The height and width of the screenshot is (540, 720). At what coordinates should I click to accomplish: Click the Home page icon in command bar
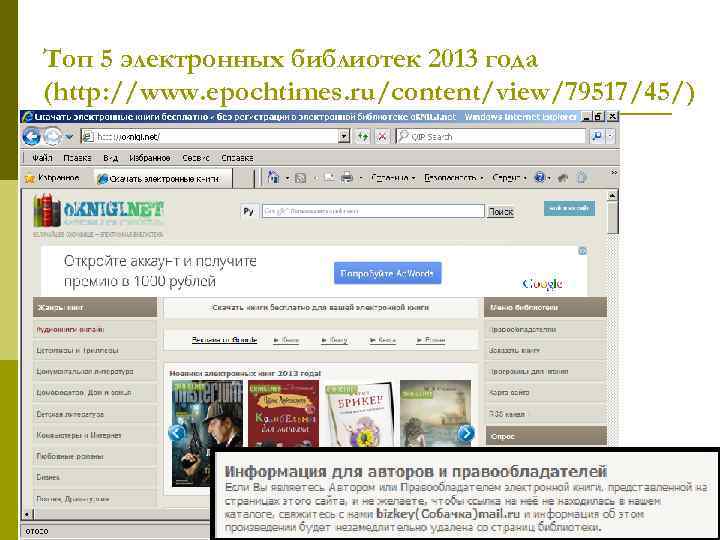click(274, 177)
